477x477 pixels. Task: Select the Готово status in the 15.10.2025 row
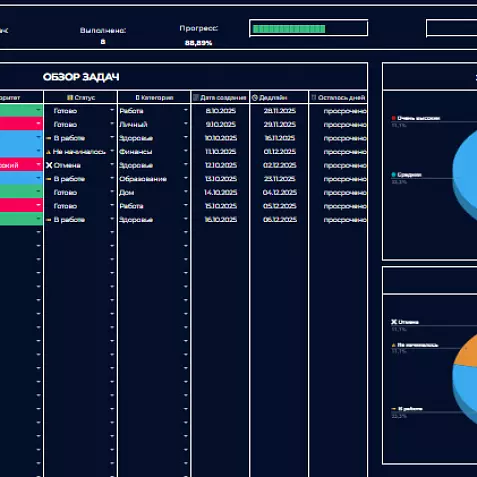point(65,206)
